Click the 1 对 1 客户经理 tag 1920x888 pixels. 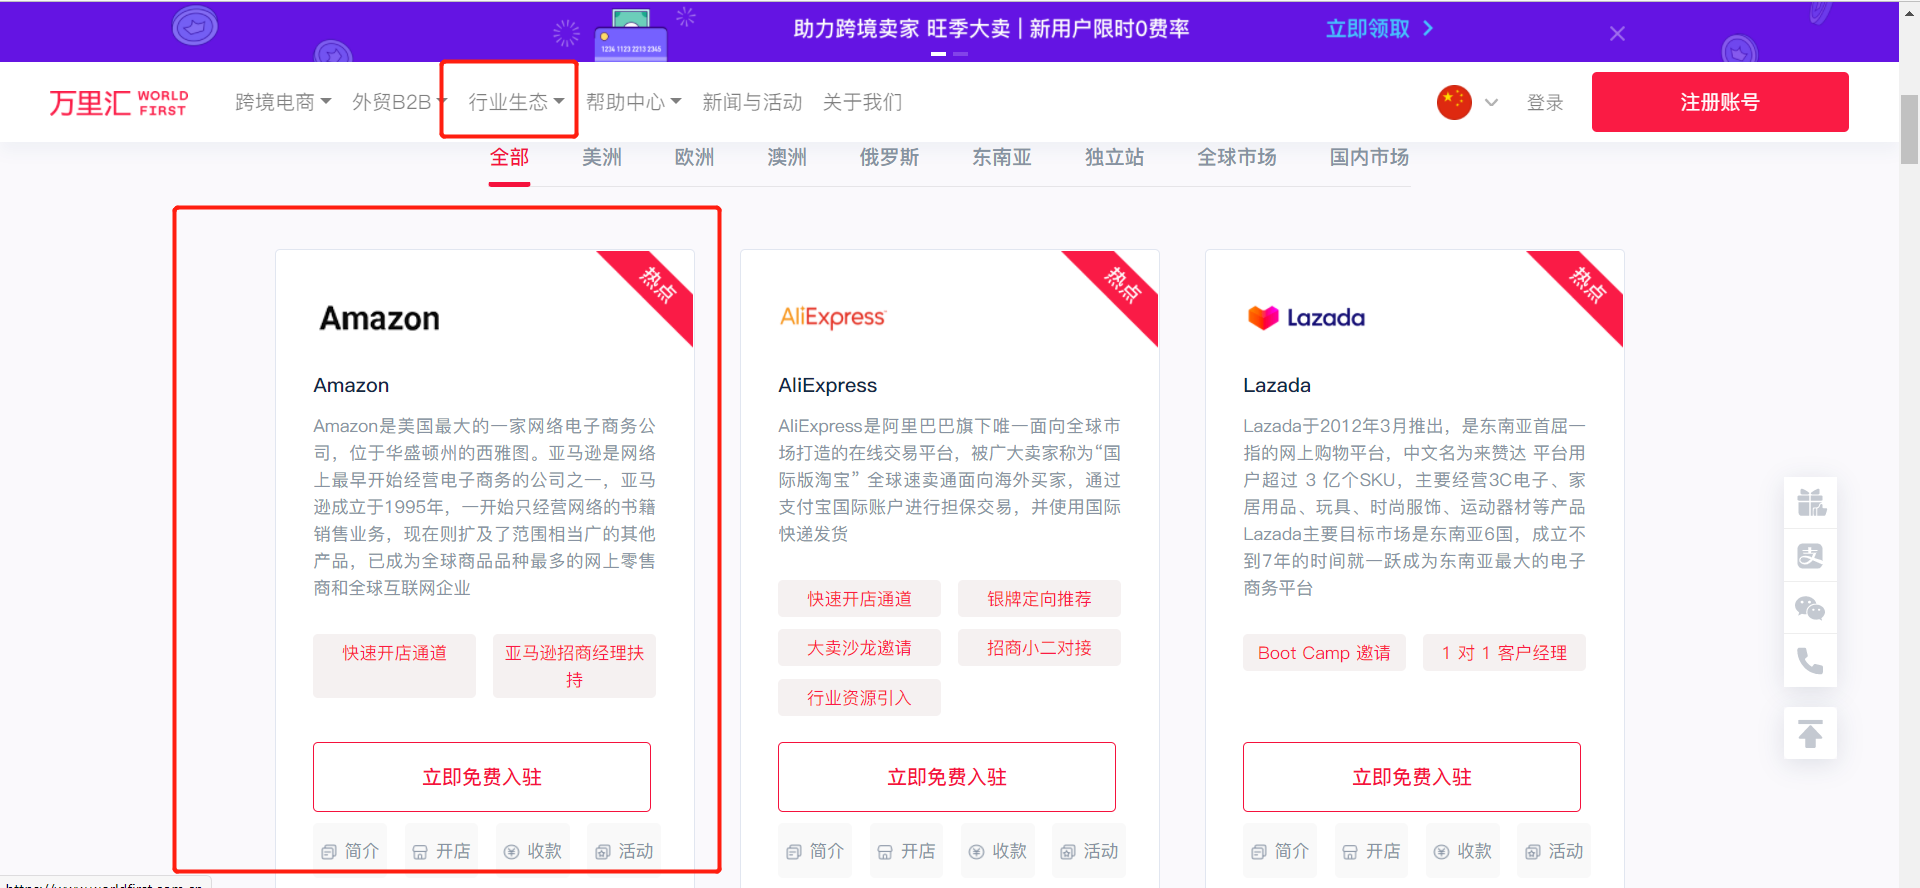click(1504, 653)
